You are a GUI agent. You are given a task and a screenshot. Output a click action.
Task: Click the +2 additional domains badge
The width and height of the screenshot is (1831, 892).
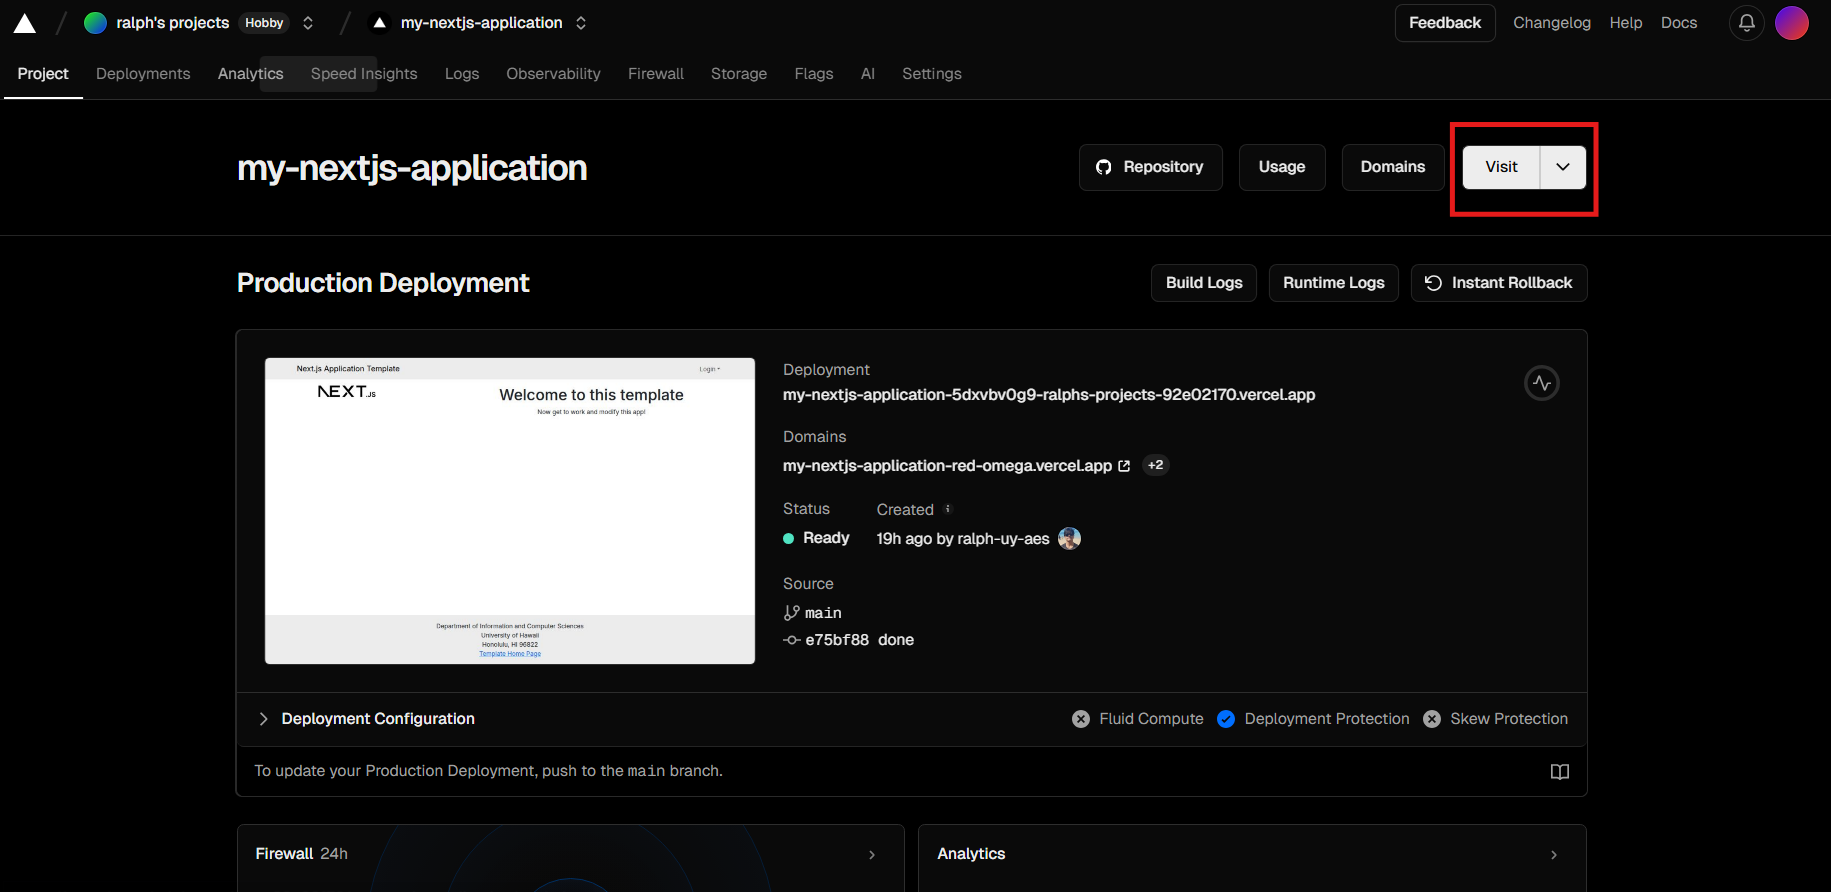1155,465
